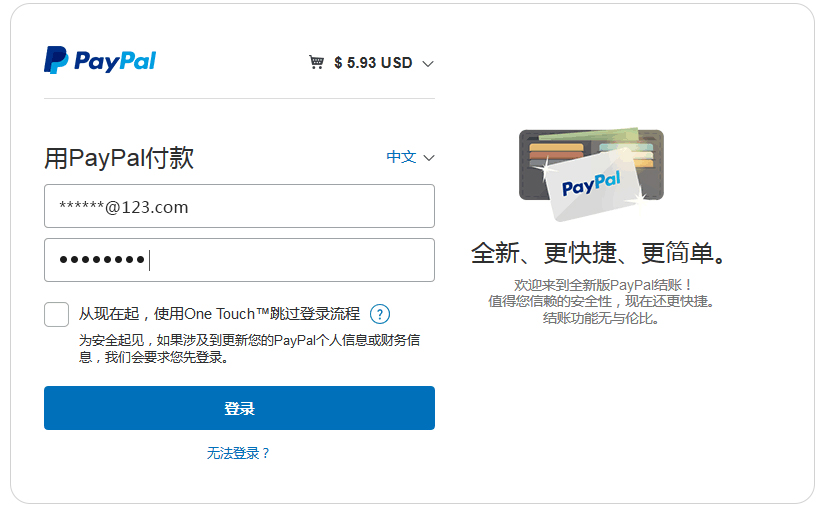Click the $ 5.93 USD order amount
Image resolution: width=821 pixels, height=512 pixels.
point(373,63)
